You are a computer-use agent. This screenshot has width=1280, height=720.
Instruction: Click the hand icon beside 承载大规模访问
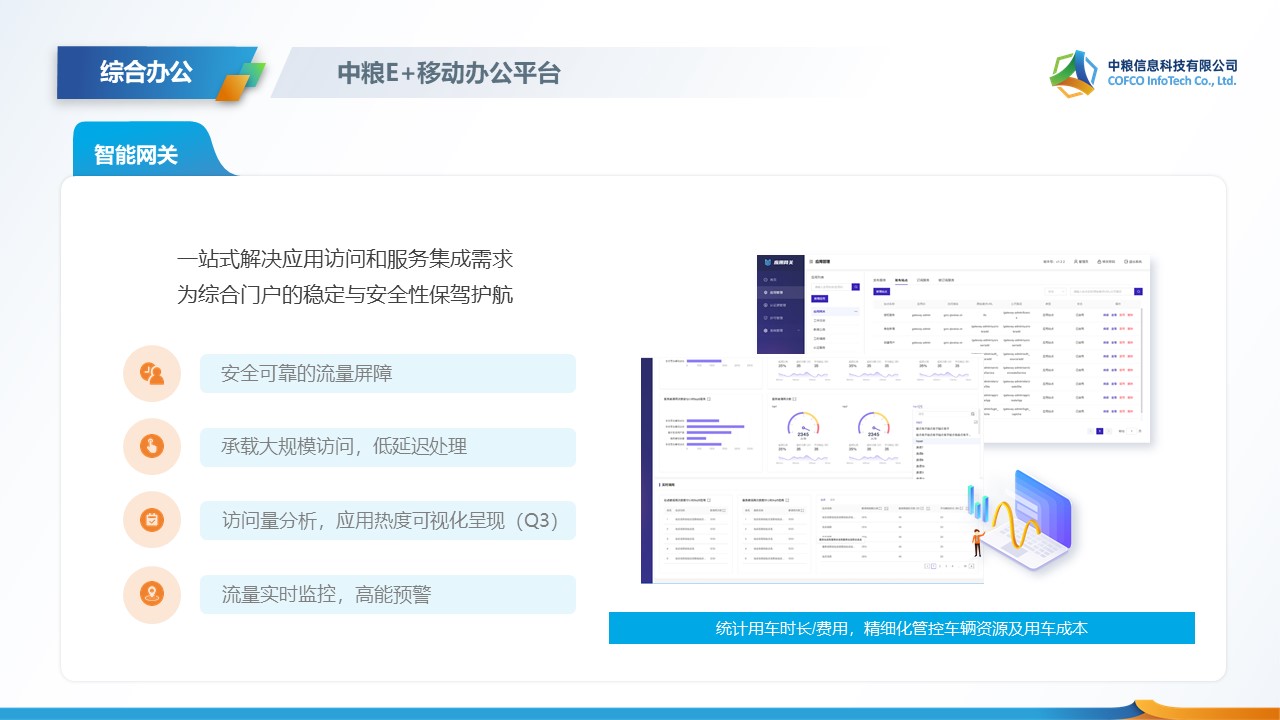tap(152, 446)
